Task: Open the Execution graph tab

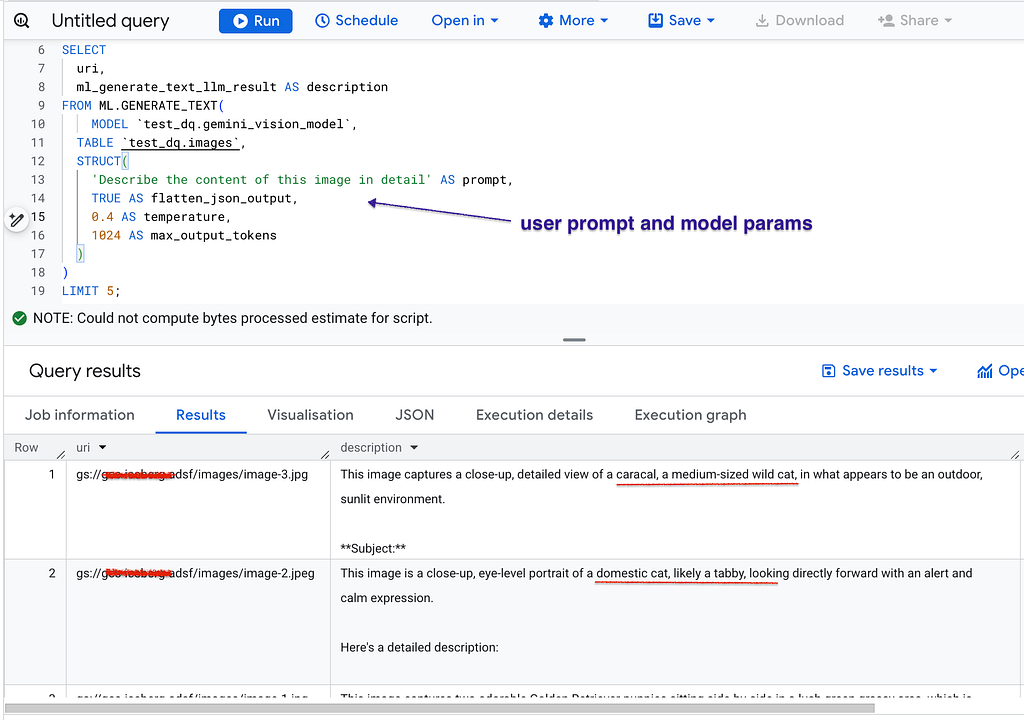Action: point(690,415)
